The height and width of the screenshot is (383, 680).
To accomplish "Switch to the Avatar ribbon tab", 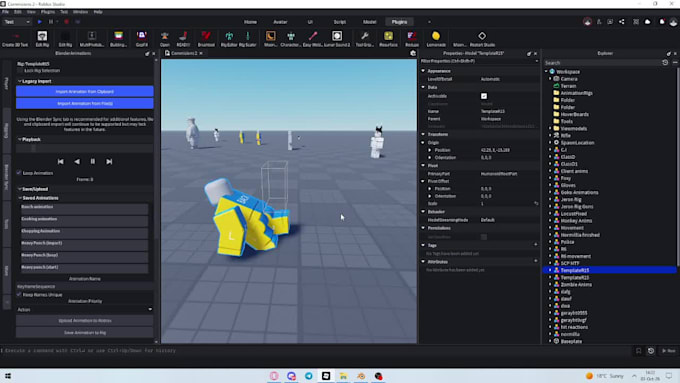I will (280, 22).
